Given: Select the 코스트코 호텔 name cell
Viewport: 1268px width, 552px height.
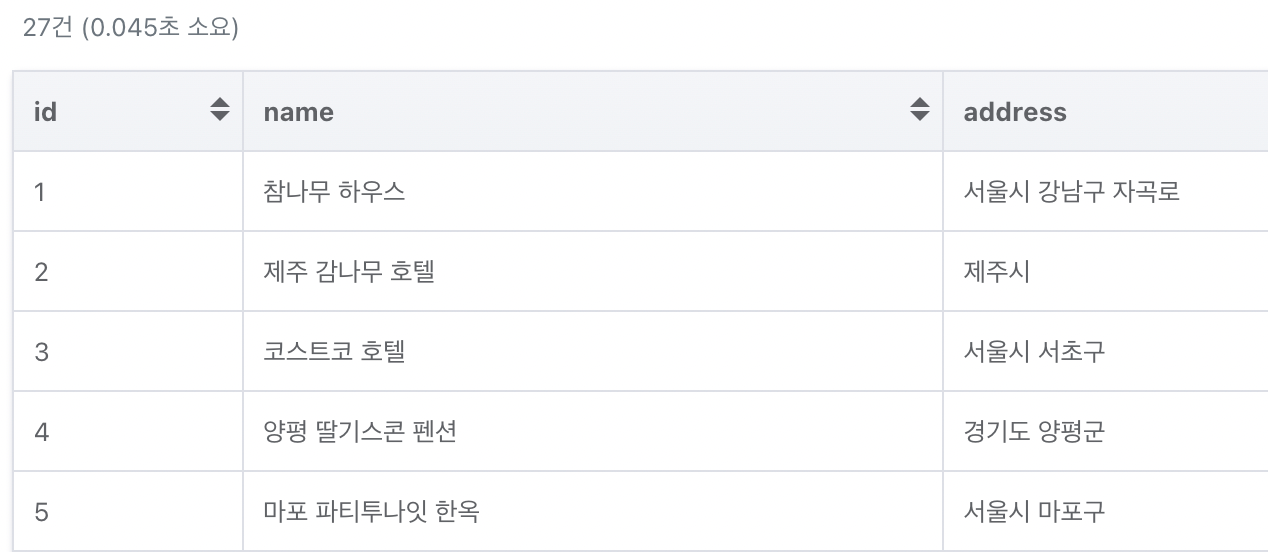Looking at the screenshot, I should [593, 351].
